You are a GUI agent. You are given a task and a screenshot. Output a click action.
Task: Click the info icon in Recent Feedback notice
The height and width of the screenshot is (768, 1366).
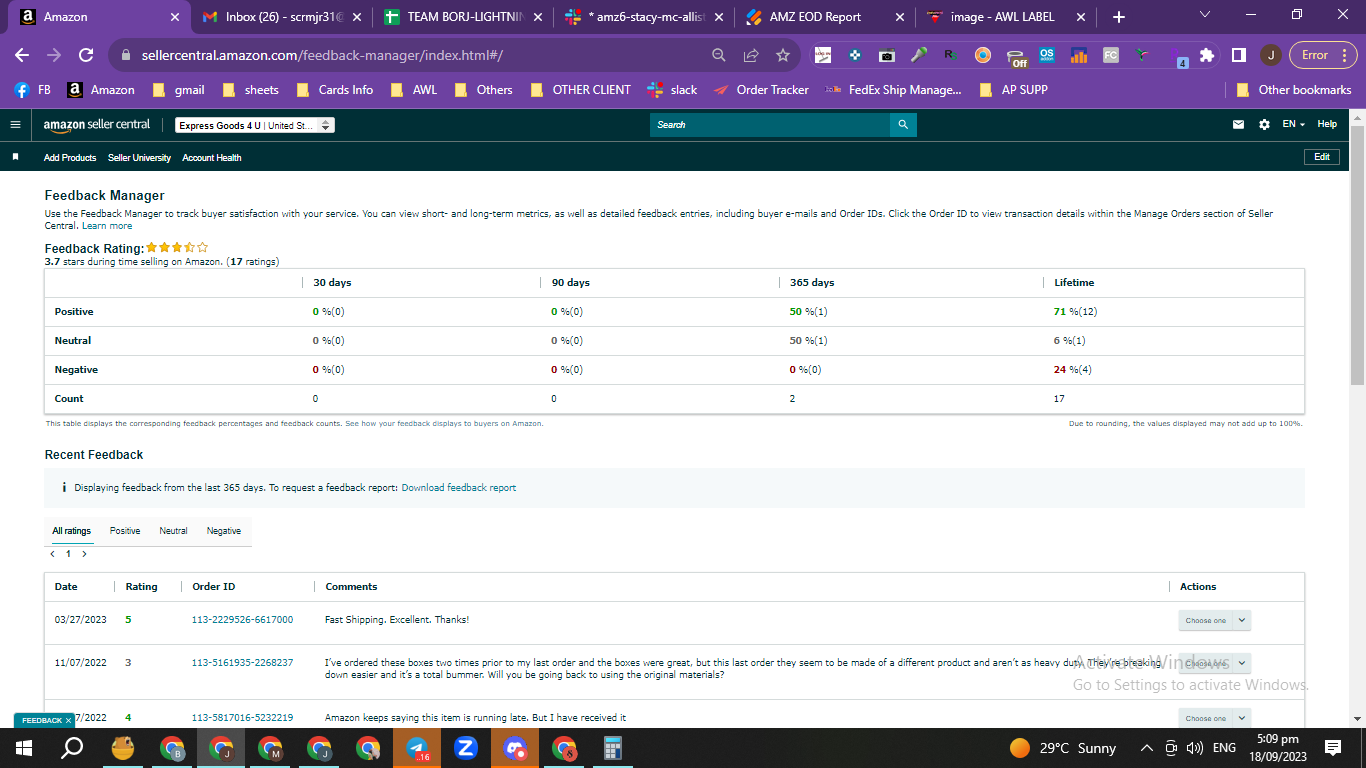coord(64,488)
